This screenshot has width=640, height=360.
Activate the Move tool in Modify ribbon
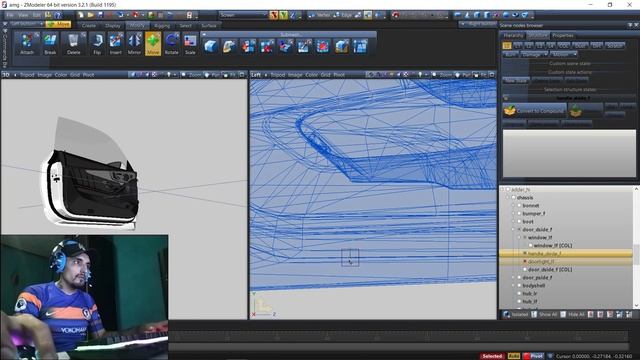click(153, 44)
